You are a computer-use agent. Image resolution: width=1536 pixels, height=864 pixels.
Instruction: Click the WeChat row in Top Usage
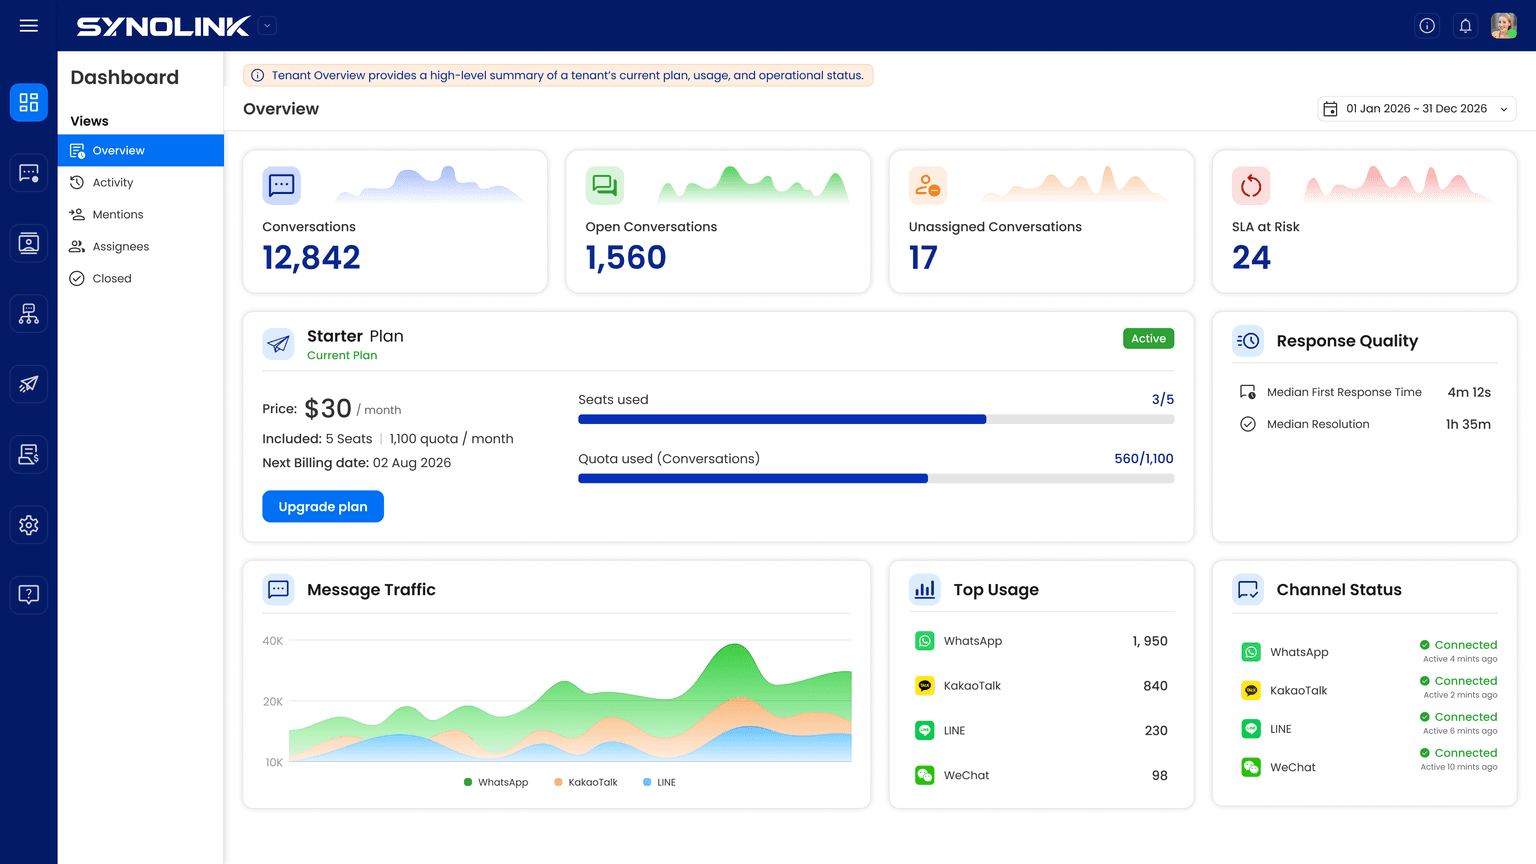click(1041, 775)
